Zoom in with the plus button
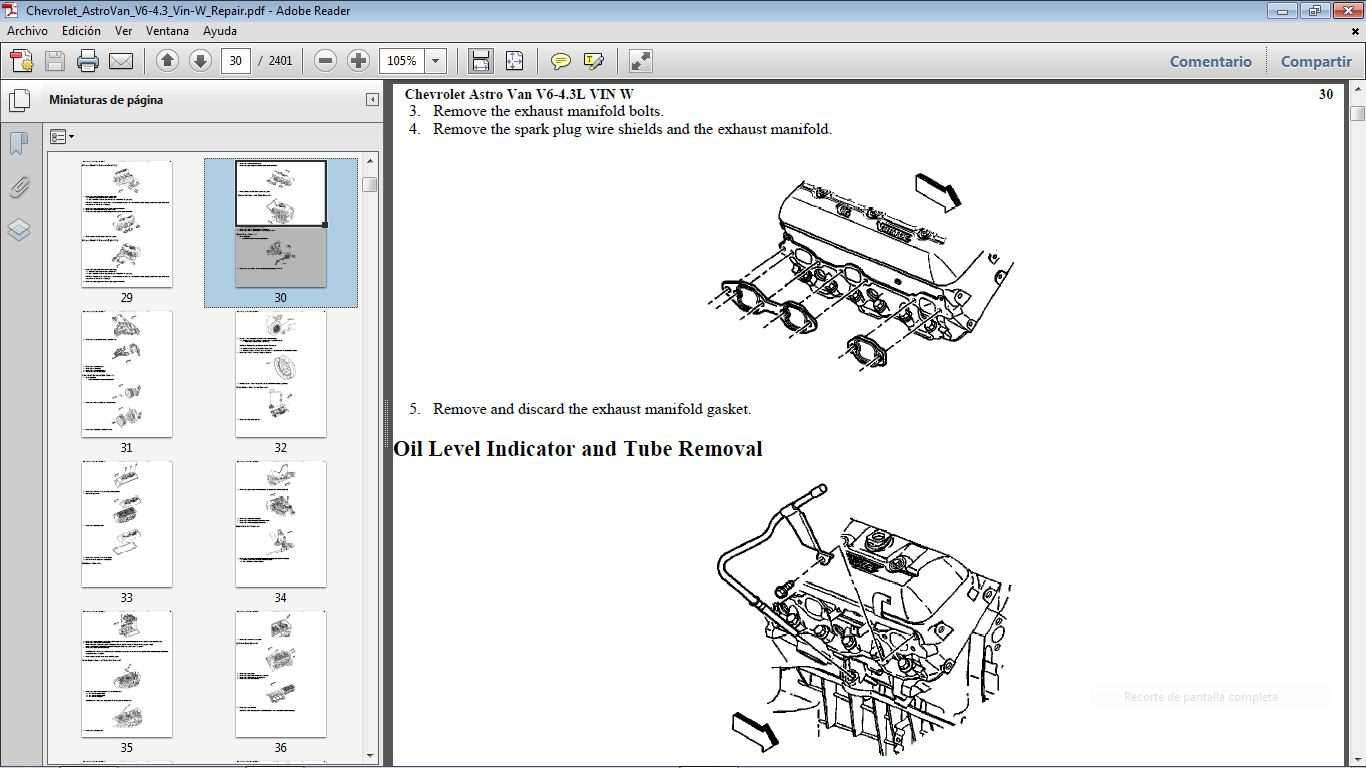The height and width of the screenshot is (768, 1366). pos(358,61)
